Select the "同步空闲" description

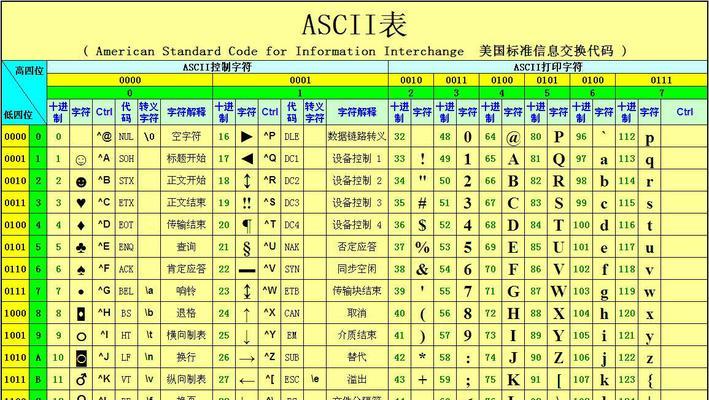pyautogui.click(x=357, y=269)
